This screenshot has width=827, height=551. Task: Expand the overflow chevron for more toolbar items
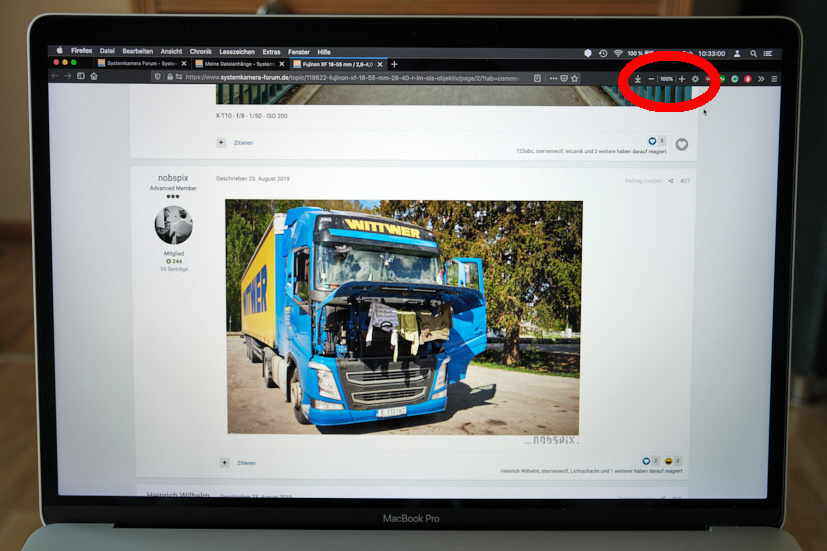761,78
